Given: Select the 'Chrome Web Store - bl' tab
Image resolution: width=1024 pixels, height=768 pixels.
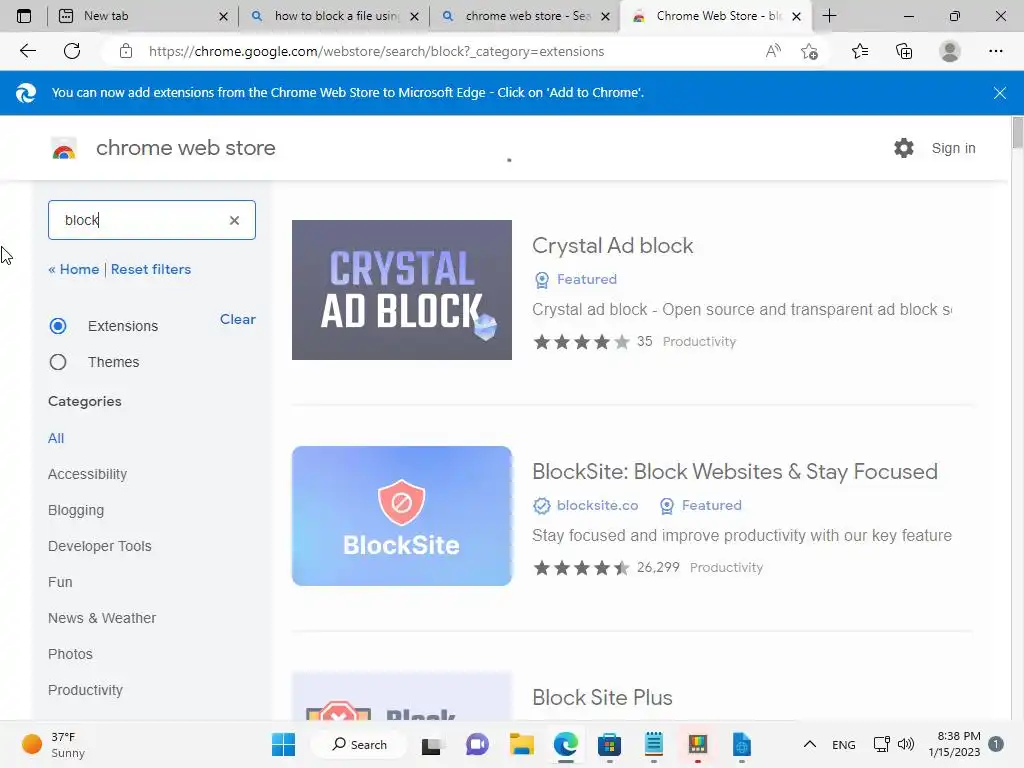Looking at the screenshot, I should click(716, 16).
